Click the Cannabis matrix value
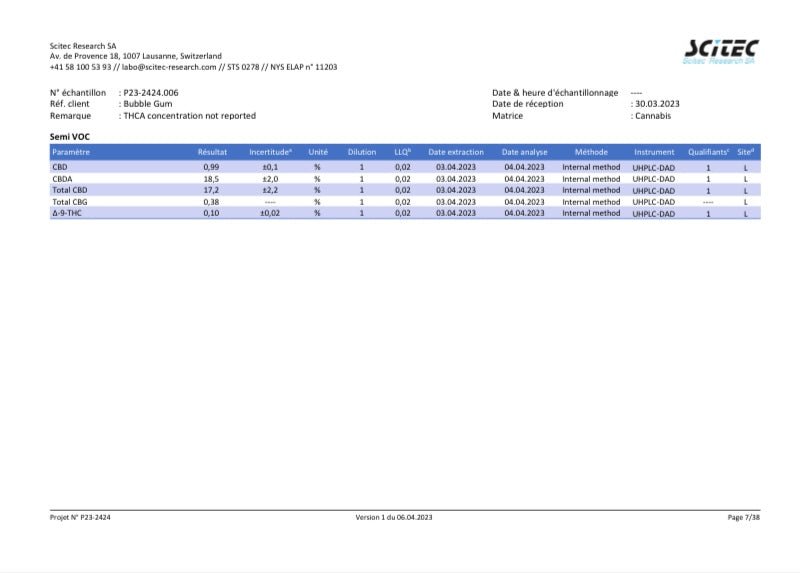Screen dimensions: 800x573 point(653,116)
